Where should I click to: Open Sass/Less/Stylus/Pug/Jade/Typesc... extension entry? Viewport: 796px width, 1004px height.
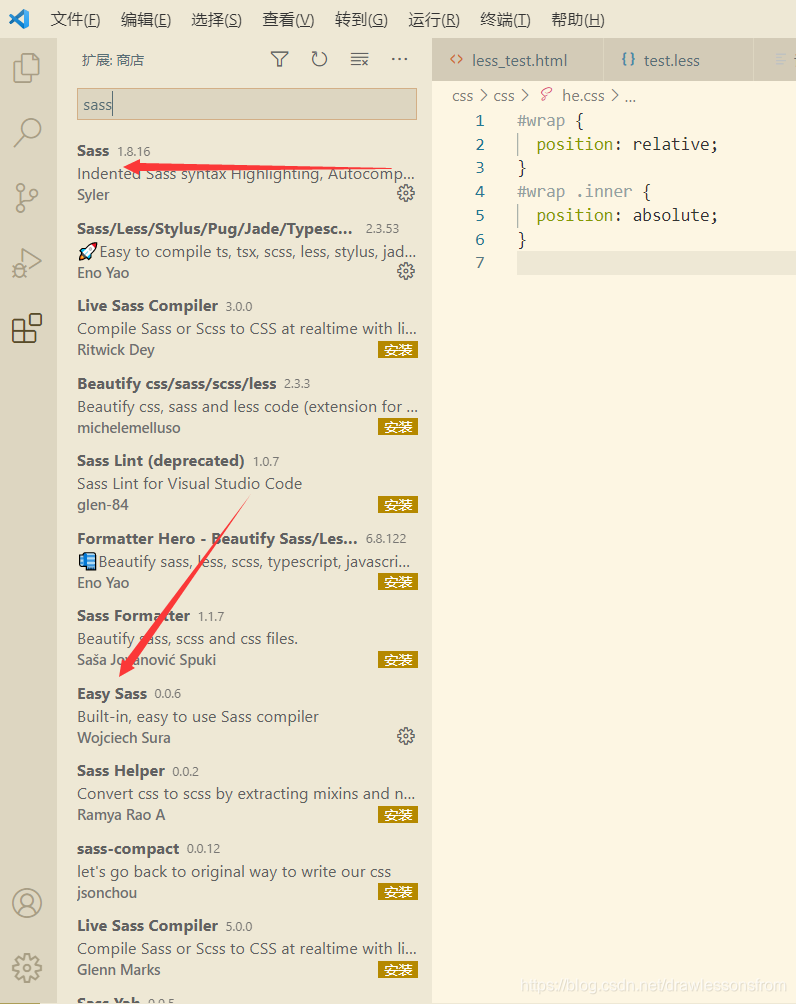pos(247,250)
